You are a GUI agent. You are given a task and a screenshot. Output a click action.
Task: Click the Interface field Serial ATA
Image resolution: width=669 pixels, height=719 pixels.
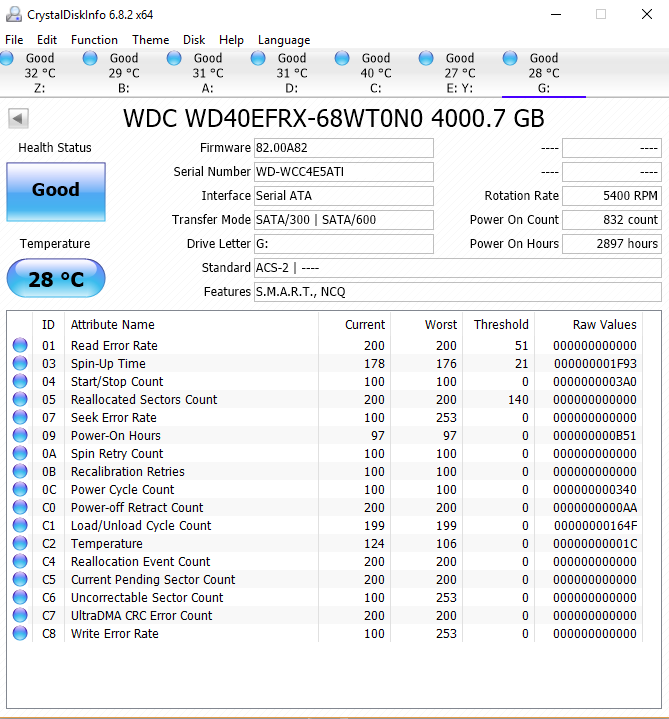(344, 196)
